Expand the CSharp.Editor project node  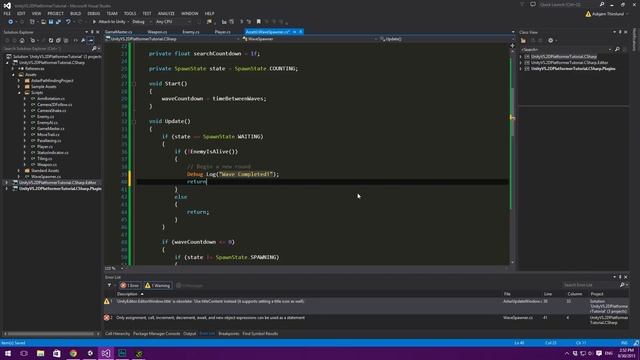click(7, 182)
